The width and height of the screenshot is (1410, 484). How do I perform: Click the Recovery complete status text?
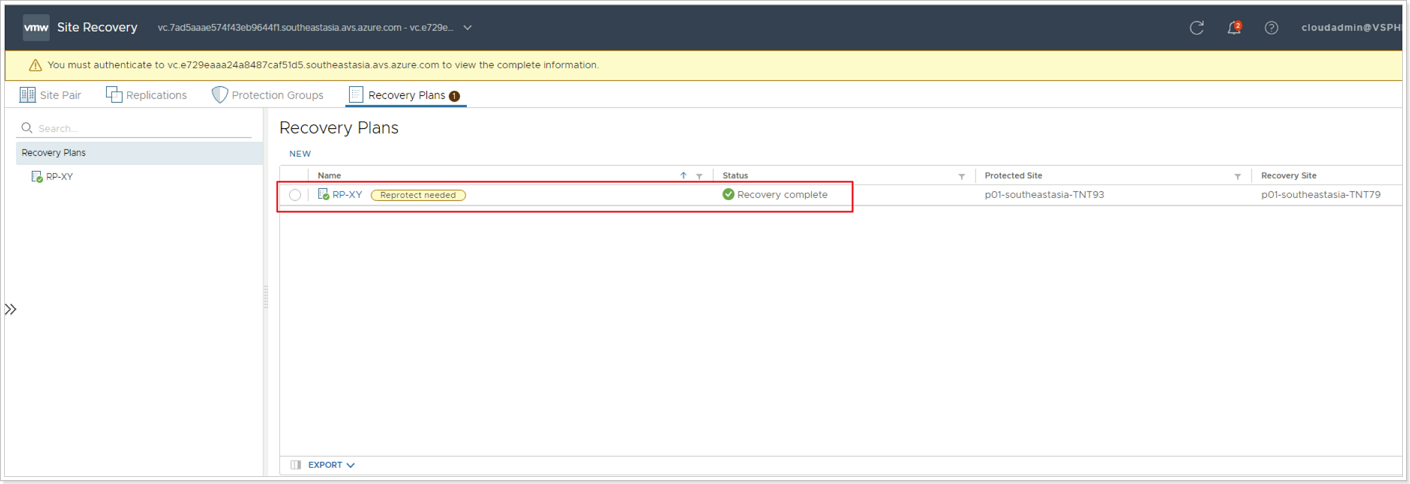[782, 195]
